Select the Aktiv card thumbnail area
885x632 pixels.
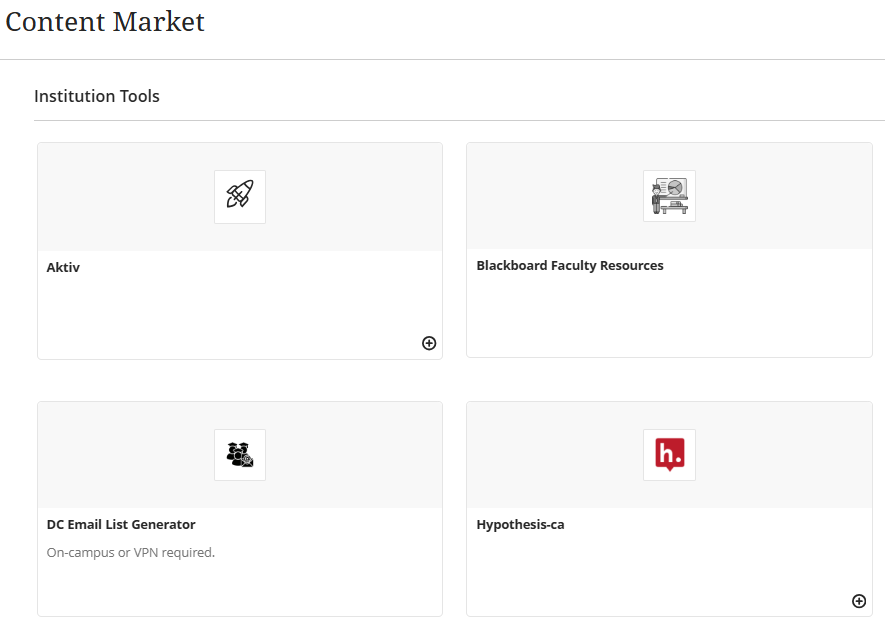click(x=239, y=196)
